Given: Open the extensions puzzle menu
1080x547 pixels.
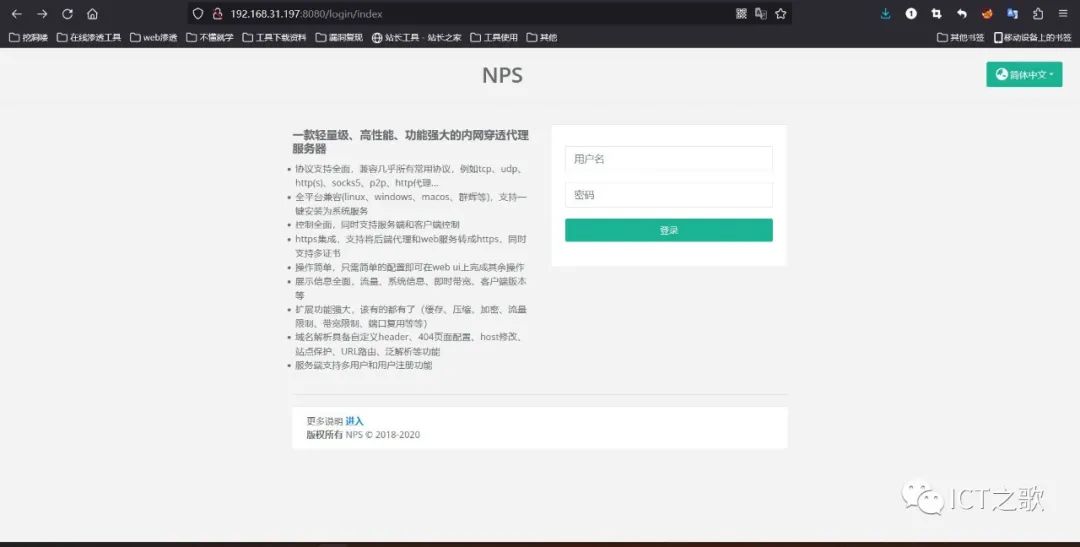Looking at the screenshot, I should tap(1038, 14).
